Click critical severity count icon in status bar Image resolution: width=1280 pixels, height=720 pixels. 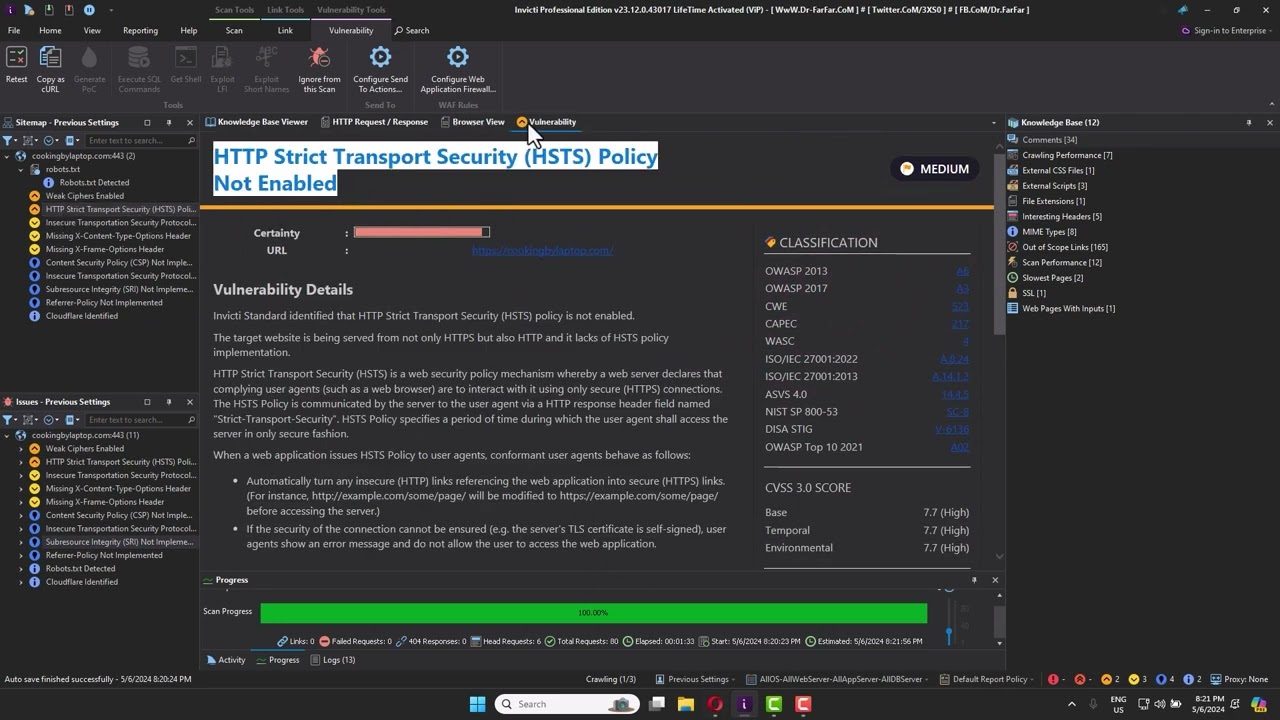coord(1053,679)
